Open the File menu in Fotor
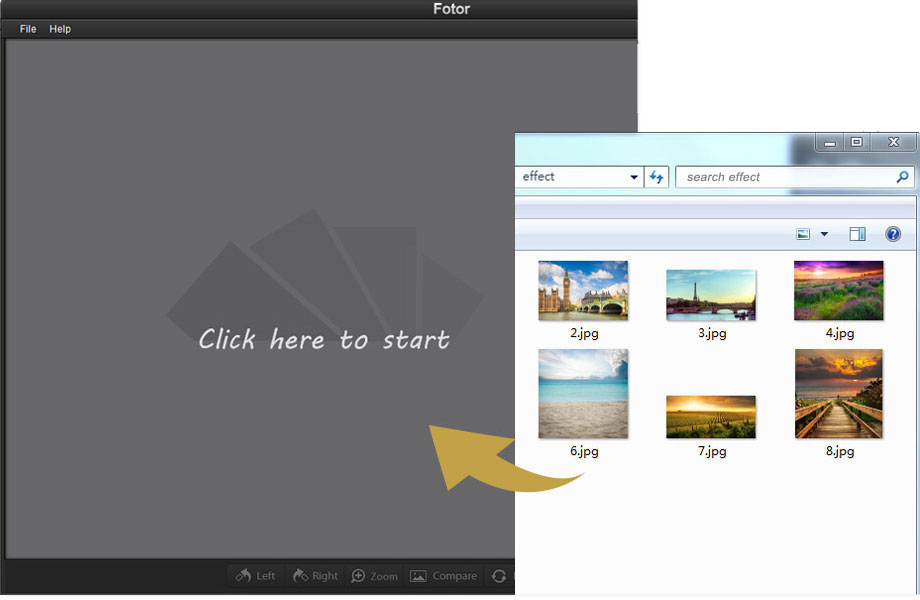 [x=28, y=29]
